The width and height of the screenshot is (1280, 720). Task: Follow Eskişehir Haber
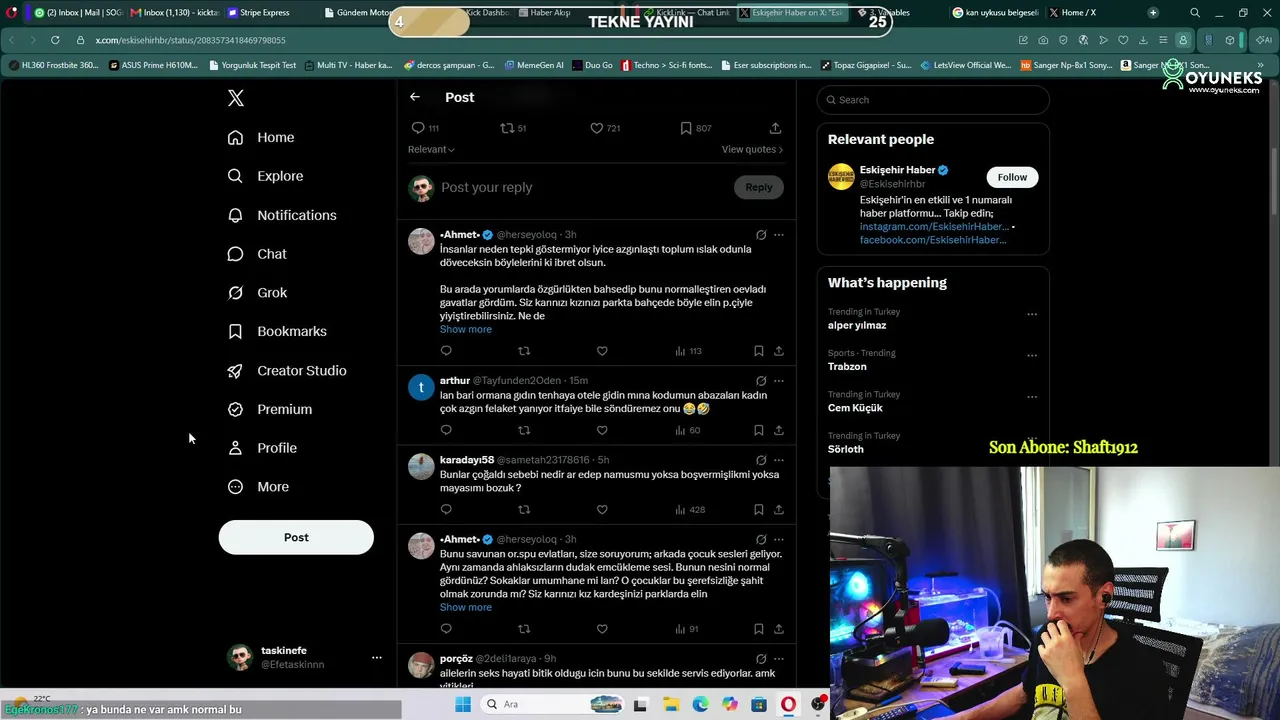[x=1012, y=177]
